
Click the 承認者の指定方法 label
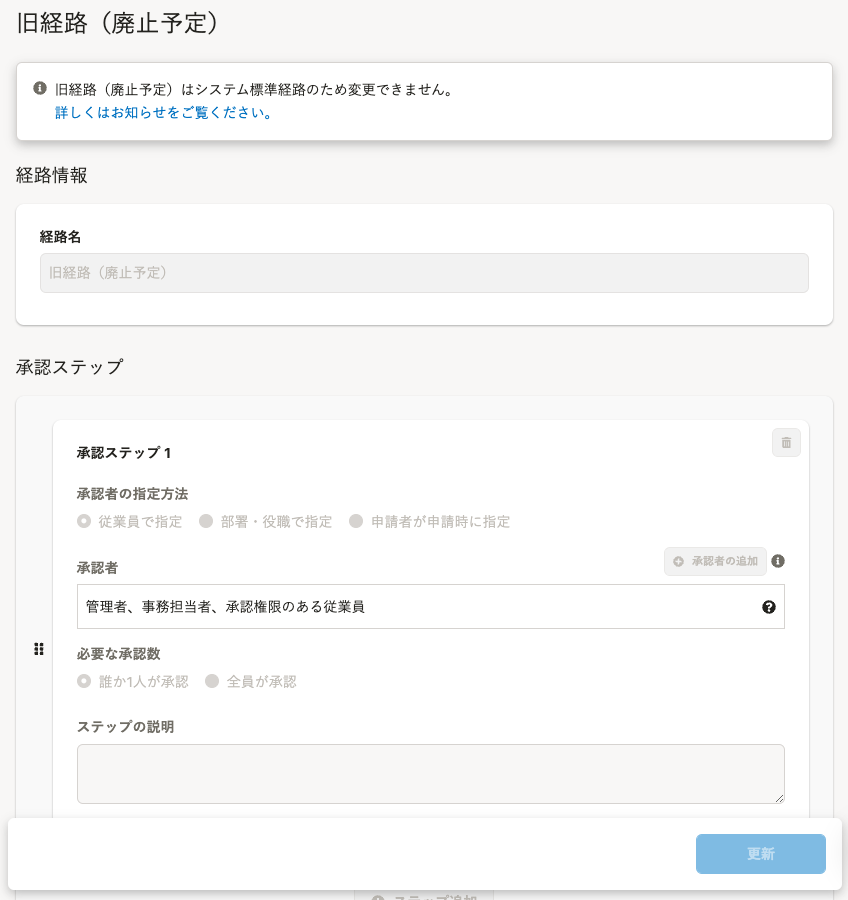tap(133, 494)
